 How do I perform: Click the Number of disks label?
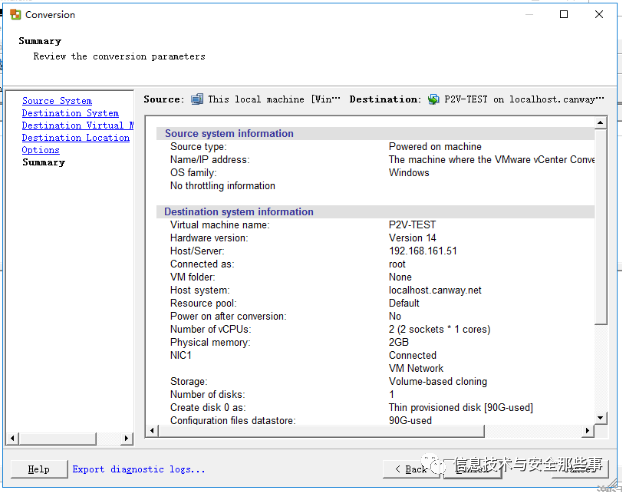[x=207, y=394]
